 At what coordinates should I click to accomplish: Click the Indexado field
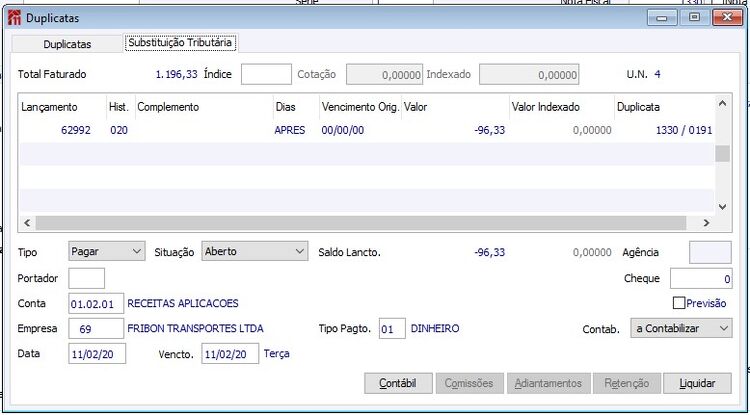click(529, 75)
